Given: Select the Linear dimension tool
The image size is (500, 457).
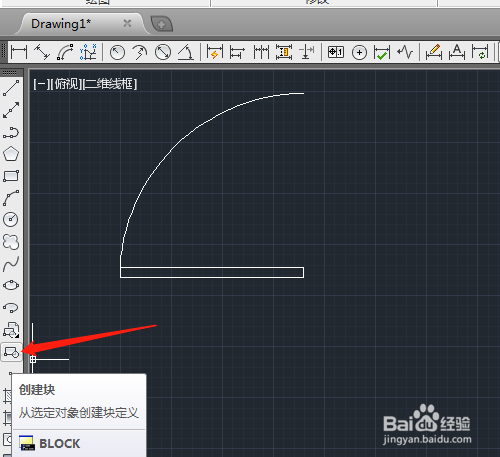Looking at the screenshot, I should [19, 52].
